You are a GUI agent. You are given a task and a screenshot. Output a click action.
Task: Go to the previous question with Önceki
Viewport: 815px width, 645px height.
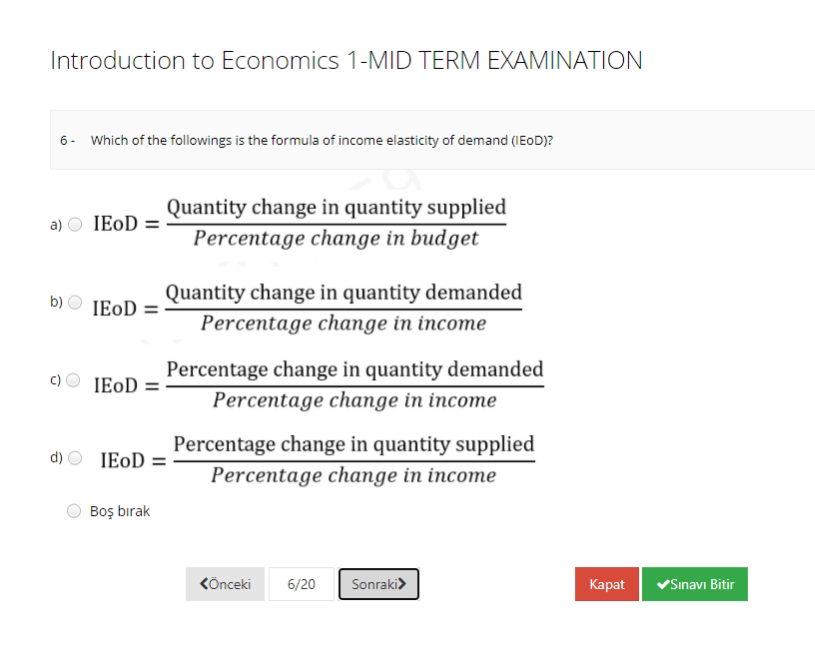click(224, 584)
